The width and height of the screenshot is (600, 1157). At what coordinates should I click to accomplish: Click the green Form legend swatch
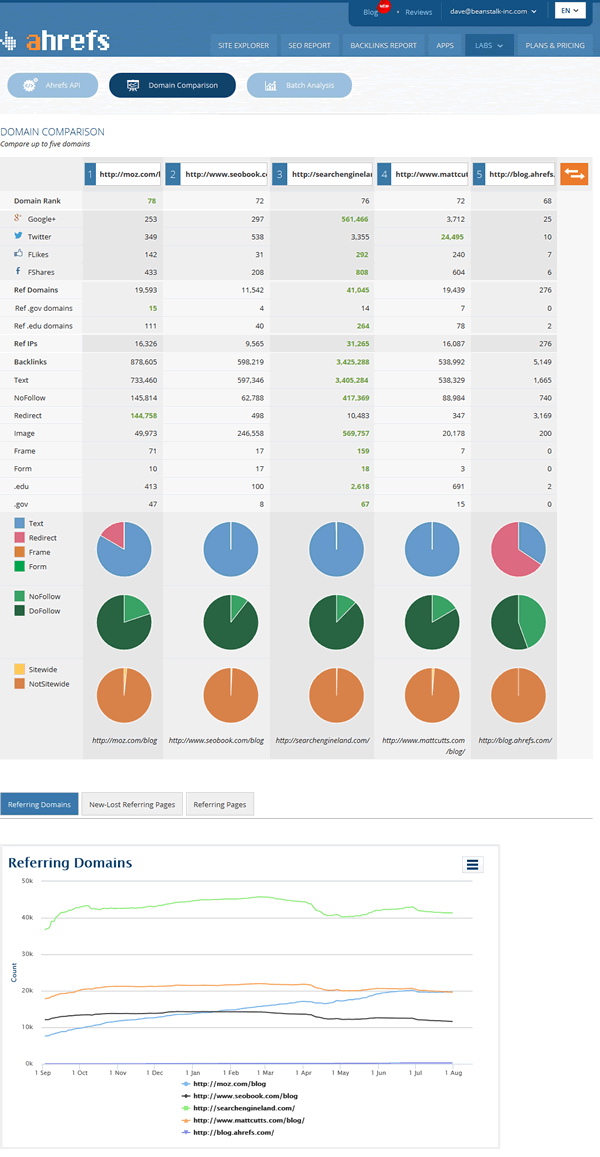(x=20, y=567)
